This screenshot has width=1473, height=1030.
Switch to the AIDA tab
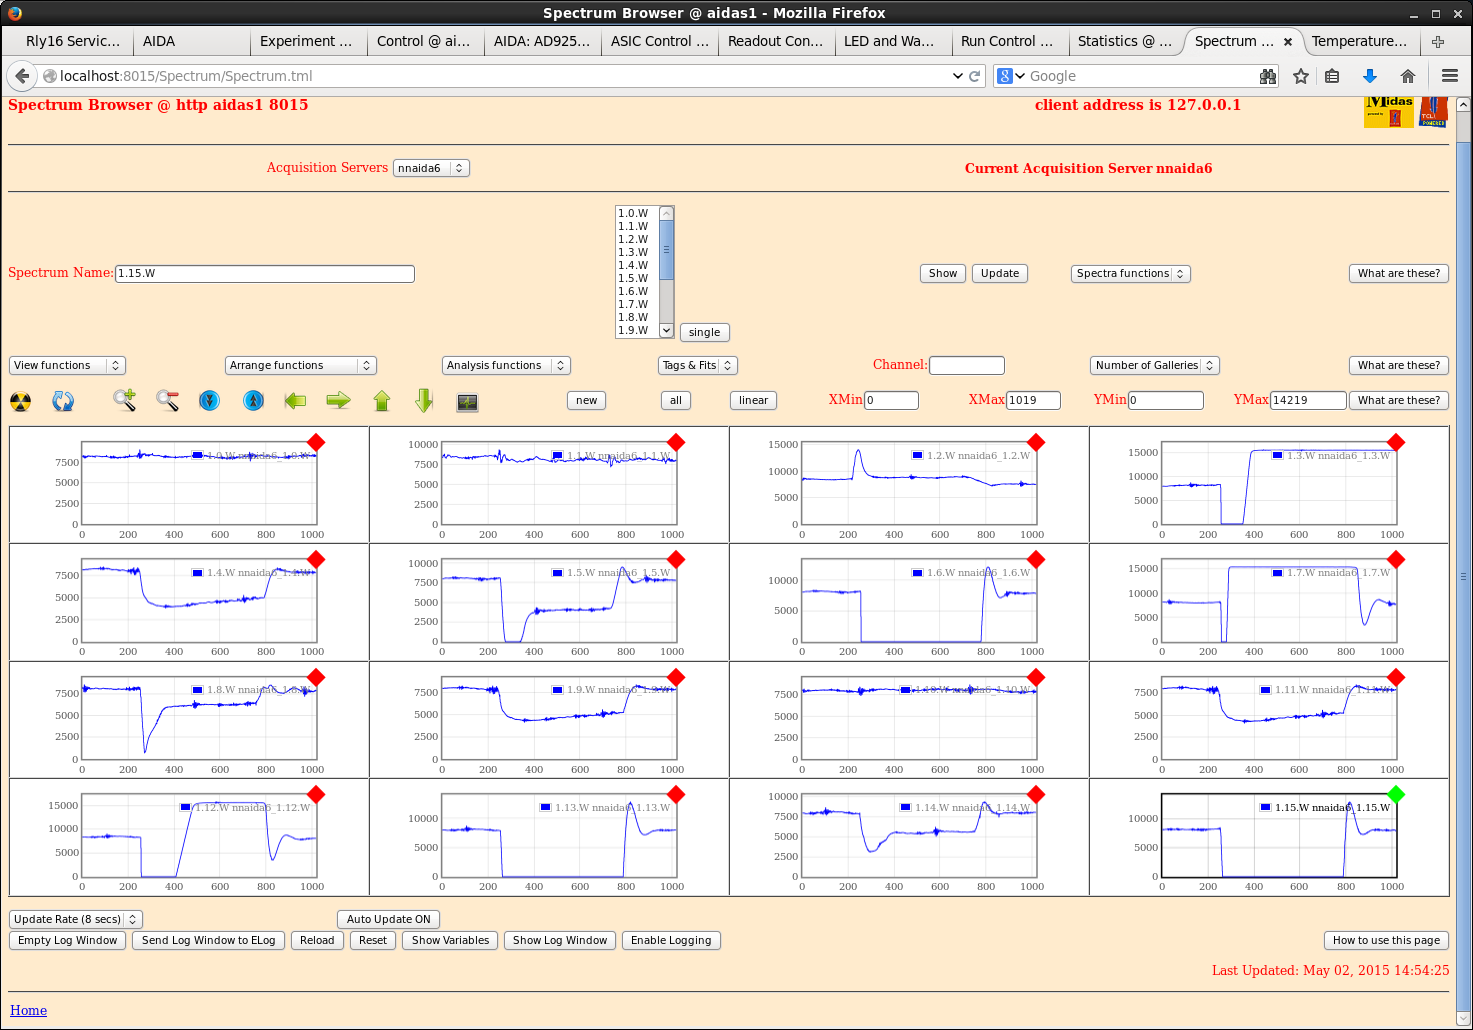click(191, 41)
